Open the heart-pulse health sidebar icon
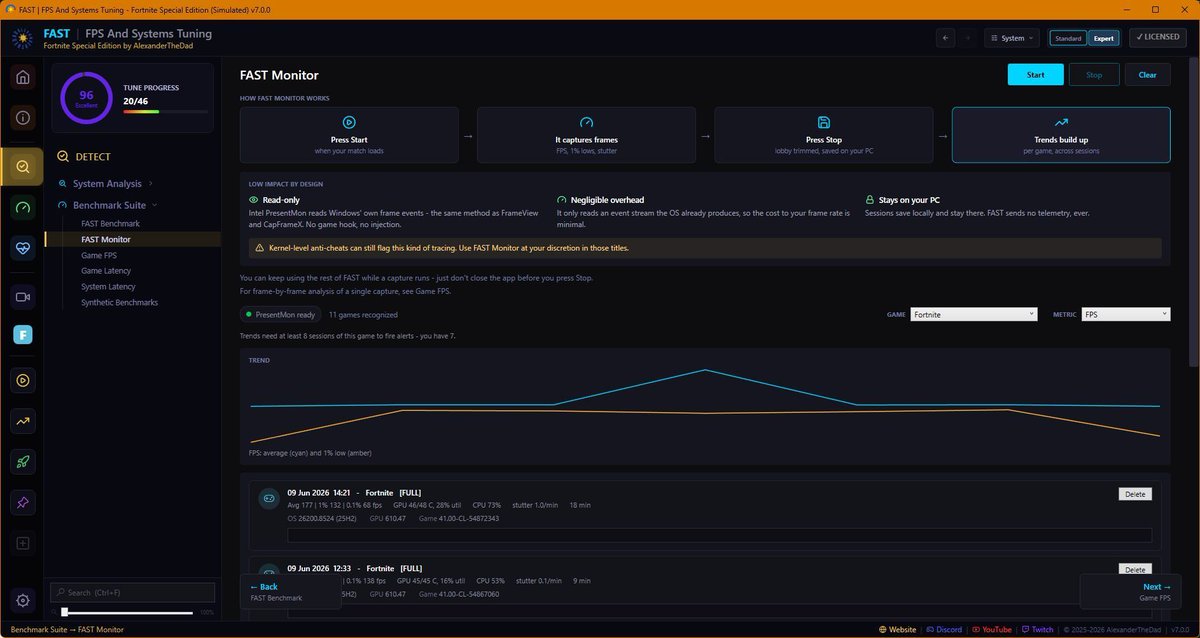 [23, 248]
